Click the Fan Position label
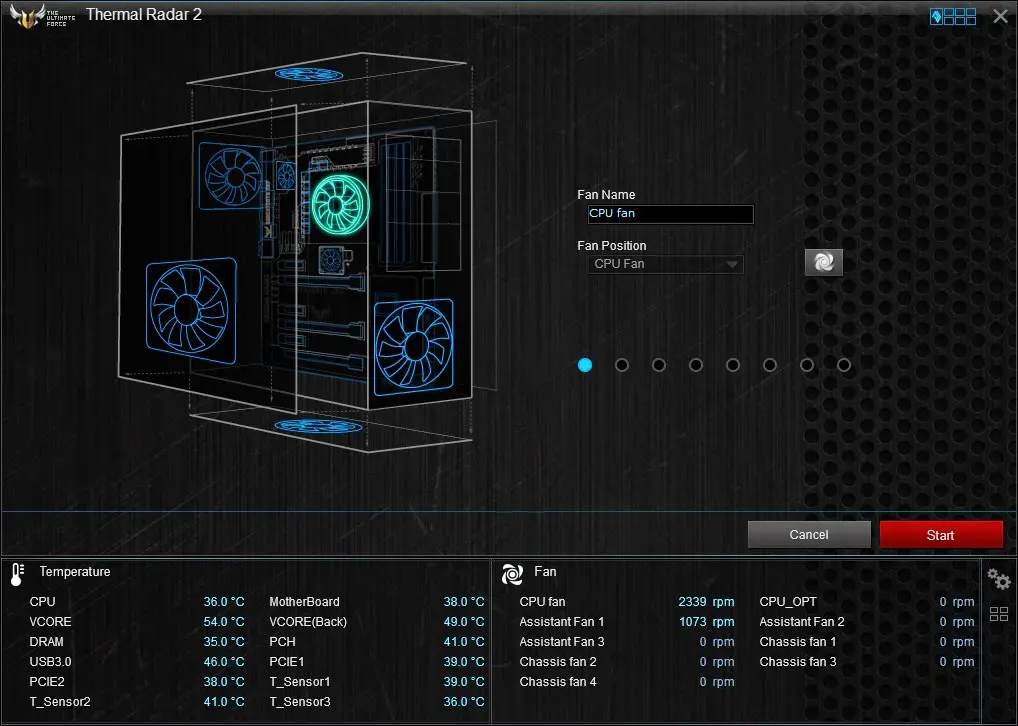 612,245
